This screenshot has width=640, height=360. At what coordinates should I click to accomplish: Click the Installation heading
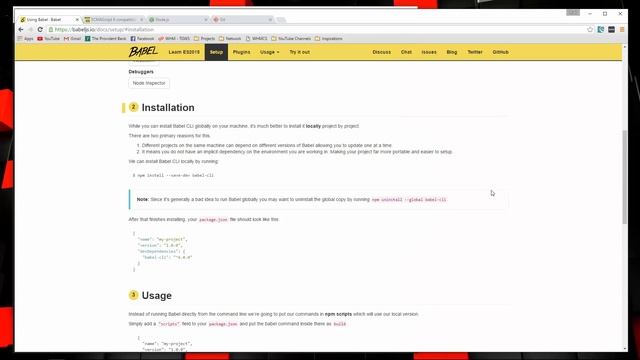(168, 108)
